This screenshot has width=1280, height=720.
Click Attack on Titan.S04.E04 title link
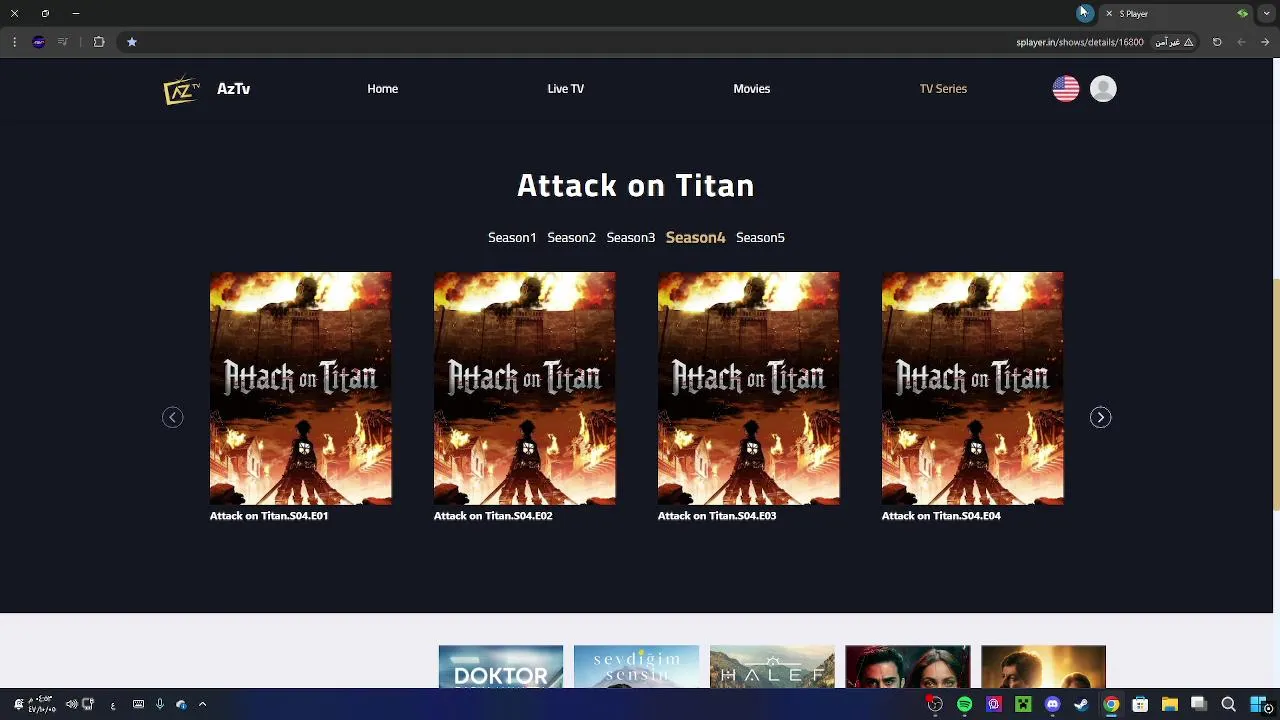pos(941,516)
